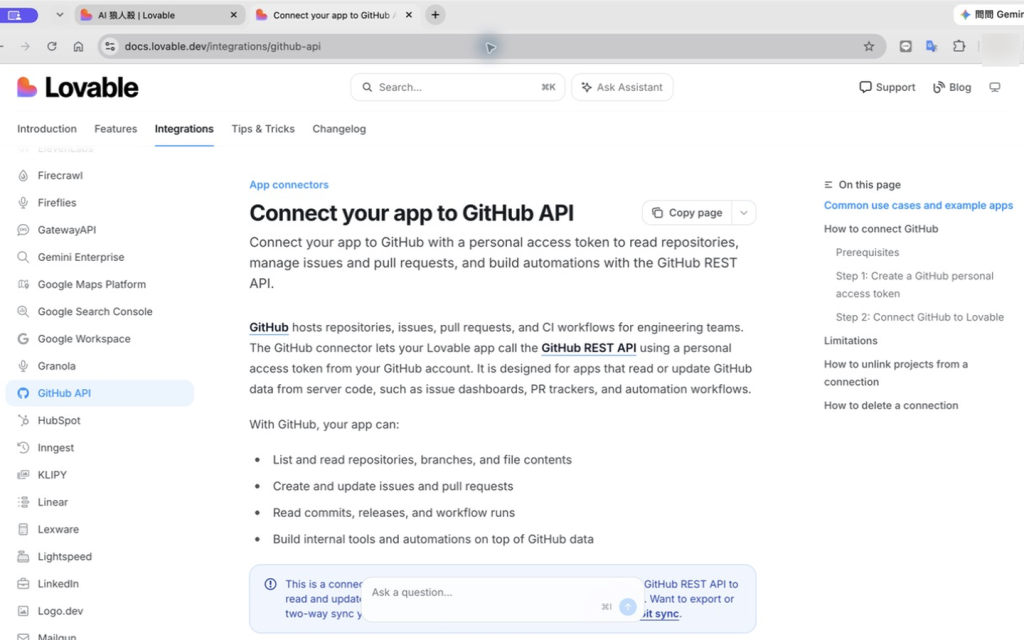Open the browser extensions puzzle icon

(x=959, y=46)
